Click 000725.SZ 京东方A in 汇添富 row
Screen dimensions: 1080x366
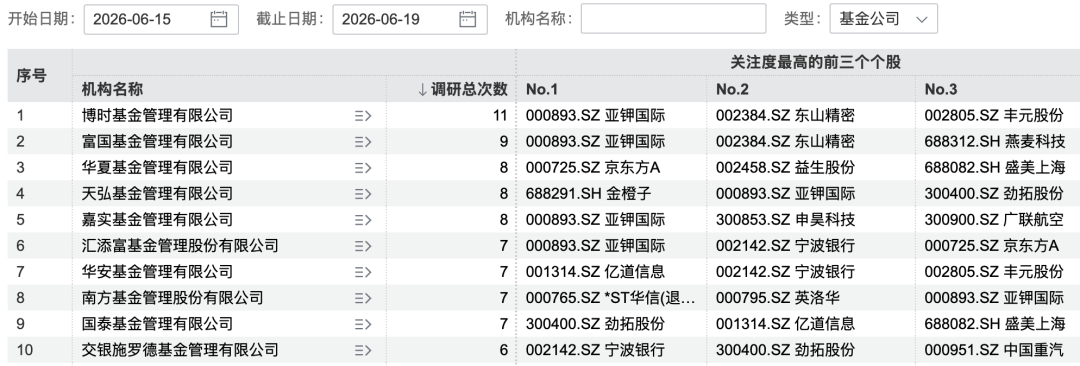click(x=992, y=246)
